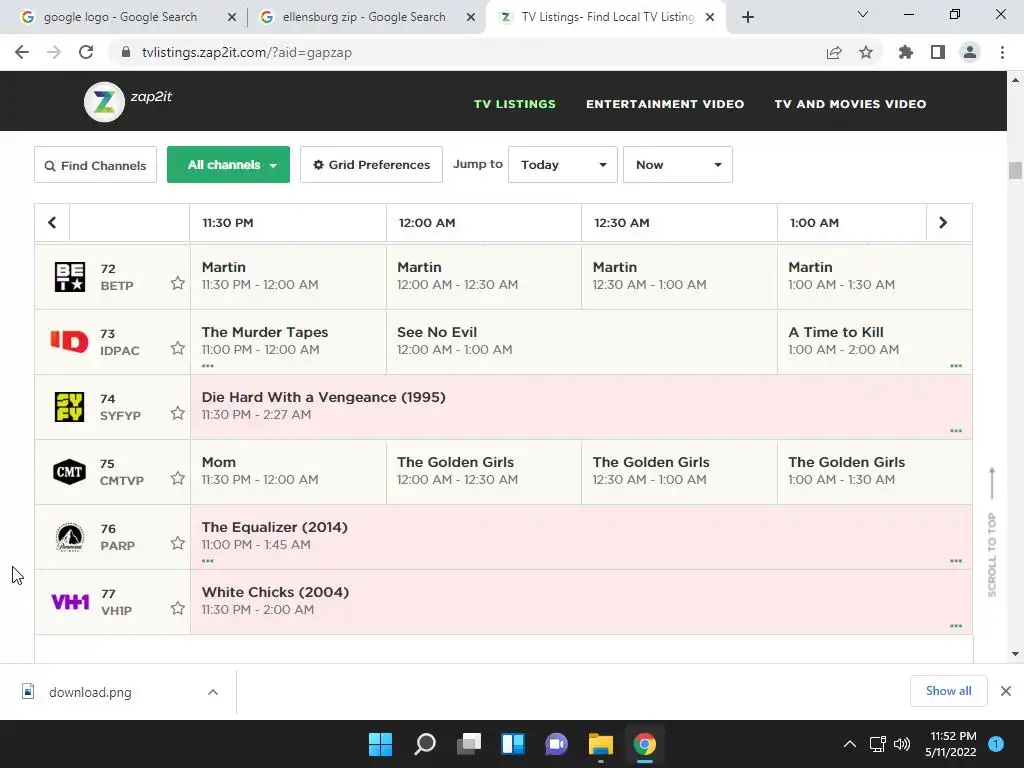Favorite channel 74 SYFYP with star
Screen dimensions: 1024x768
point(178,413)
